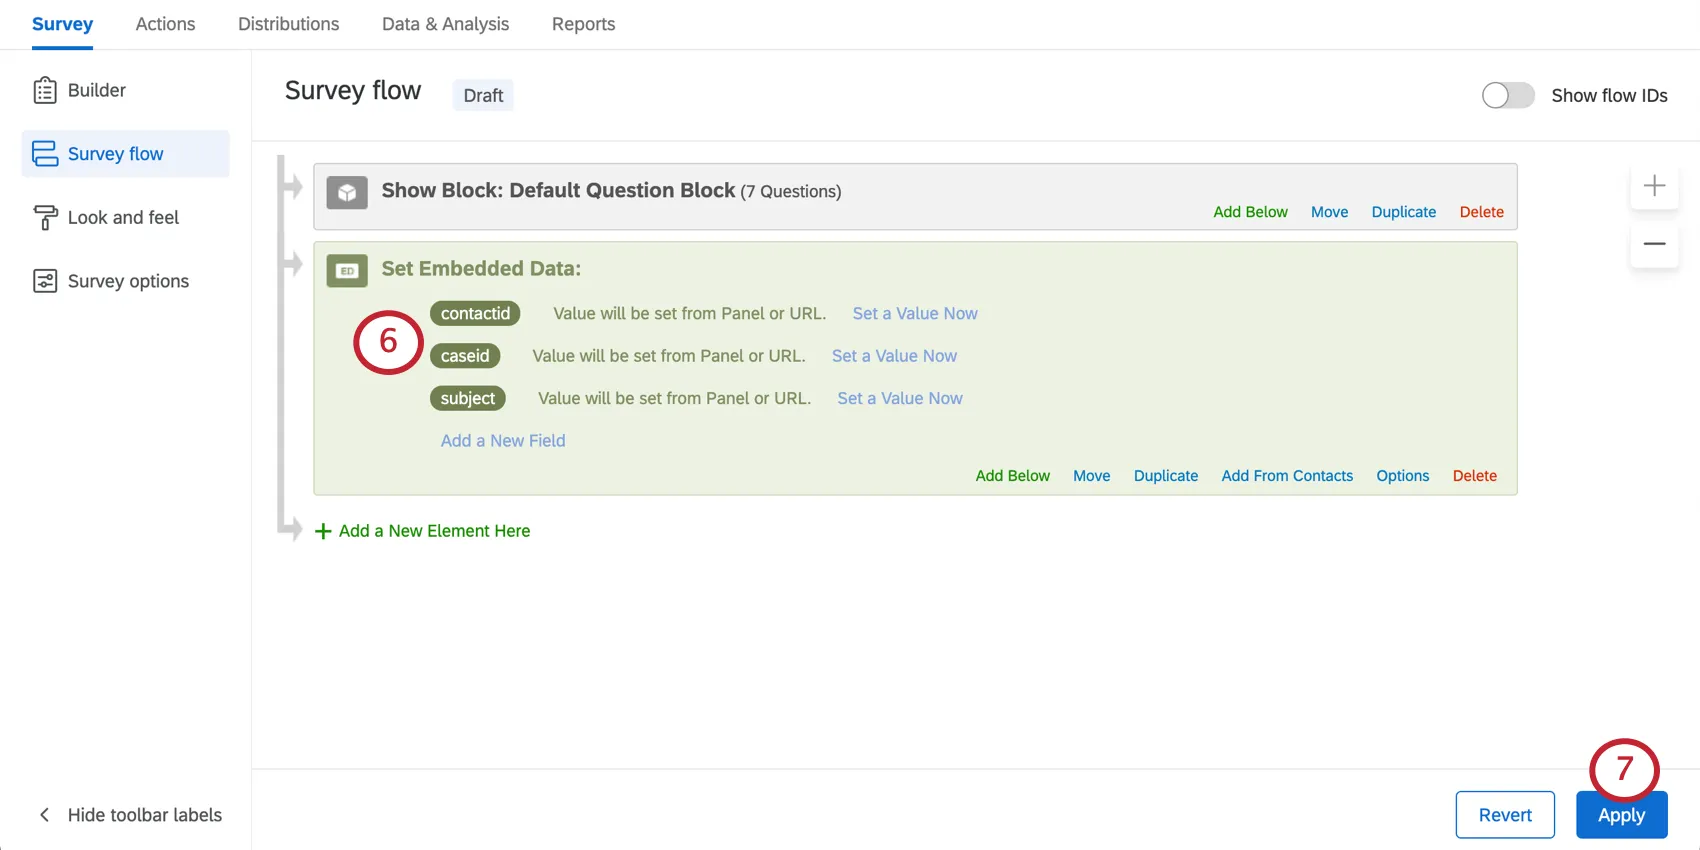The width and height of the screenshot is (1700, 850).
Task: Click Set a Value Now for caseid
Action: (x=894, y=356)
